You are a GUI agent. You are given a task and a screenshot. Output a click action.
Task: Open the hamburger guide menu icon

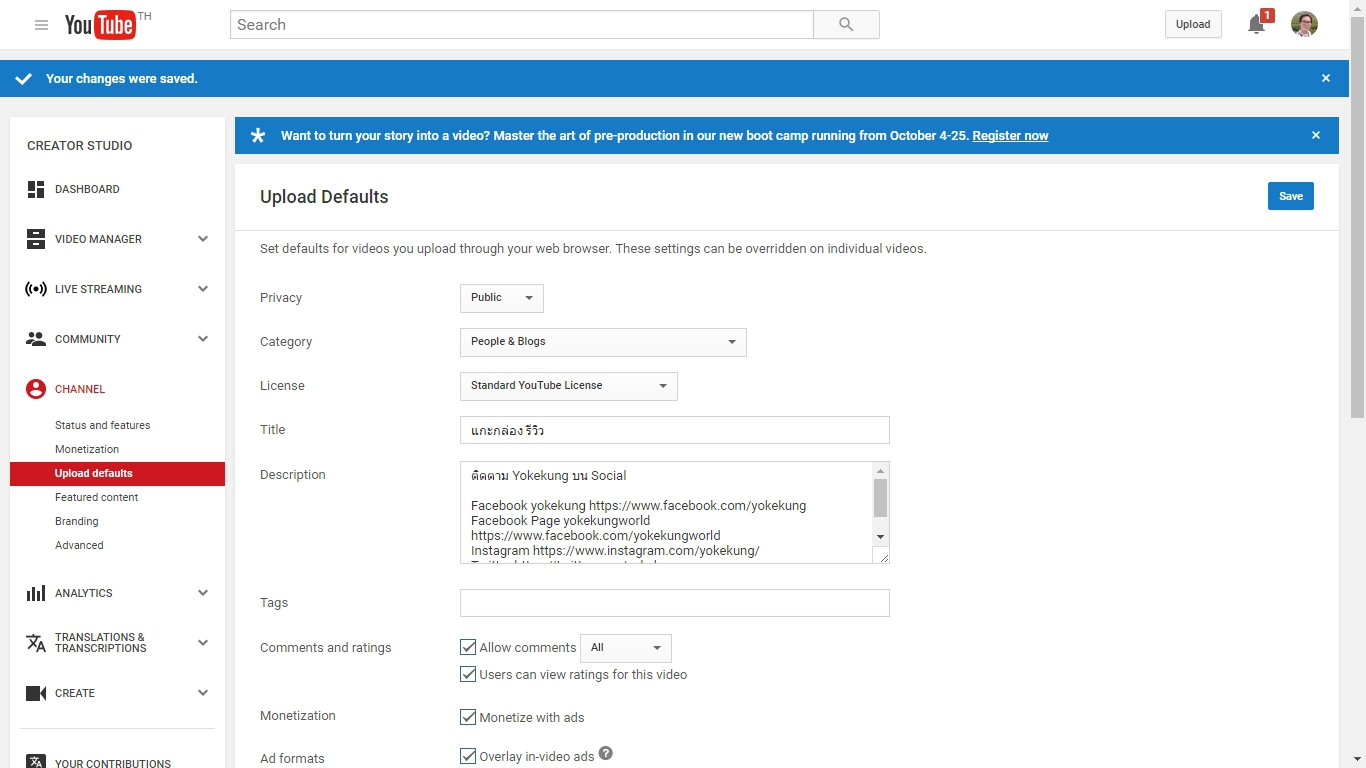point(41,25)
